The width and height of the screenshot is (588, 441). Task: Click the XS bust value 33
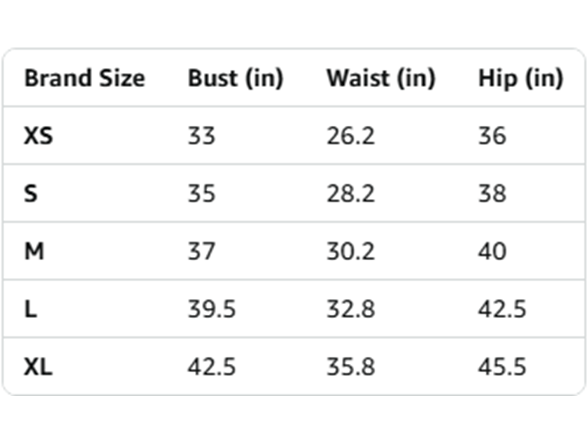pyautogui.click(x=201, y=136)
